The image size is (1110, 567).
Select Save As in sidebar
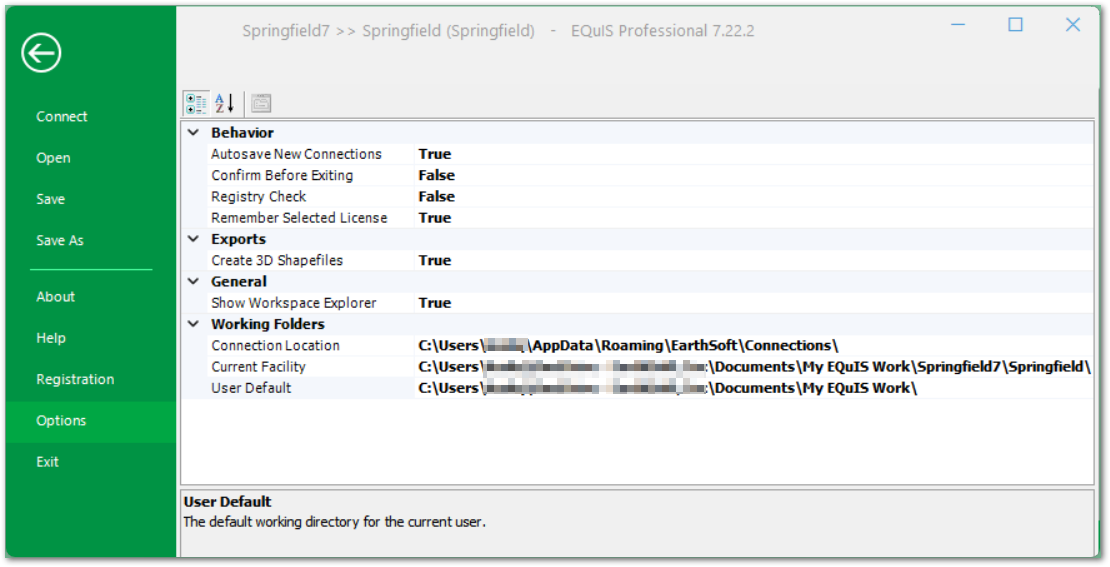60,241
